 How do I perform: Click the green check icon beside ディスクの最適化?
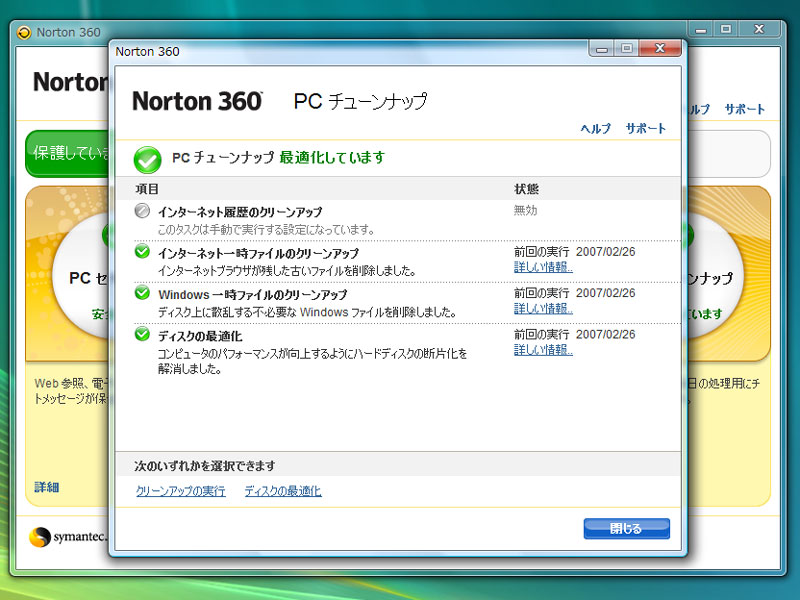pyautogui.click(x=142, y=335)
